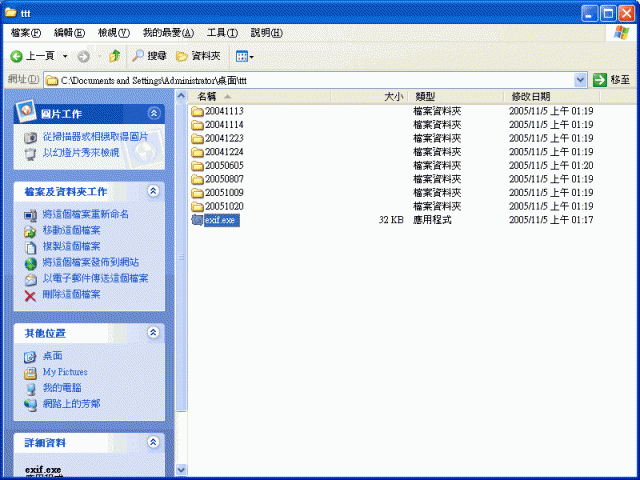Select the 20041223 folder icon
This screenshot has height=480, width=640.
tap(197, 138)
